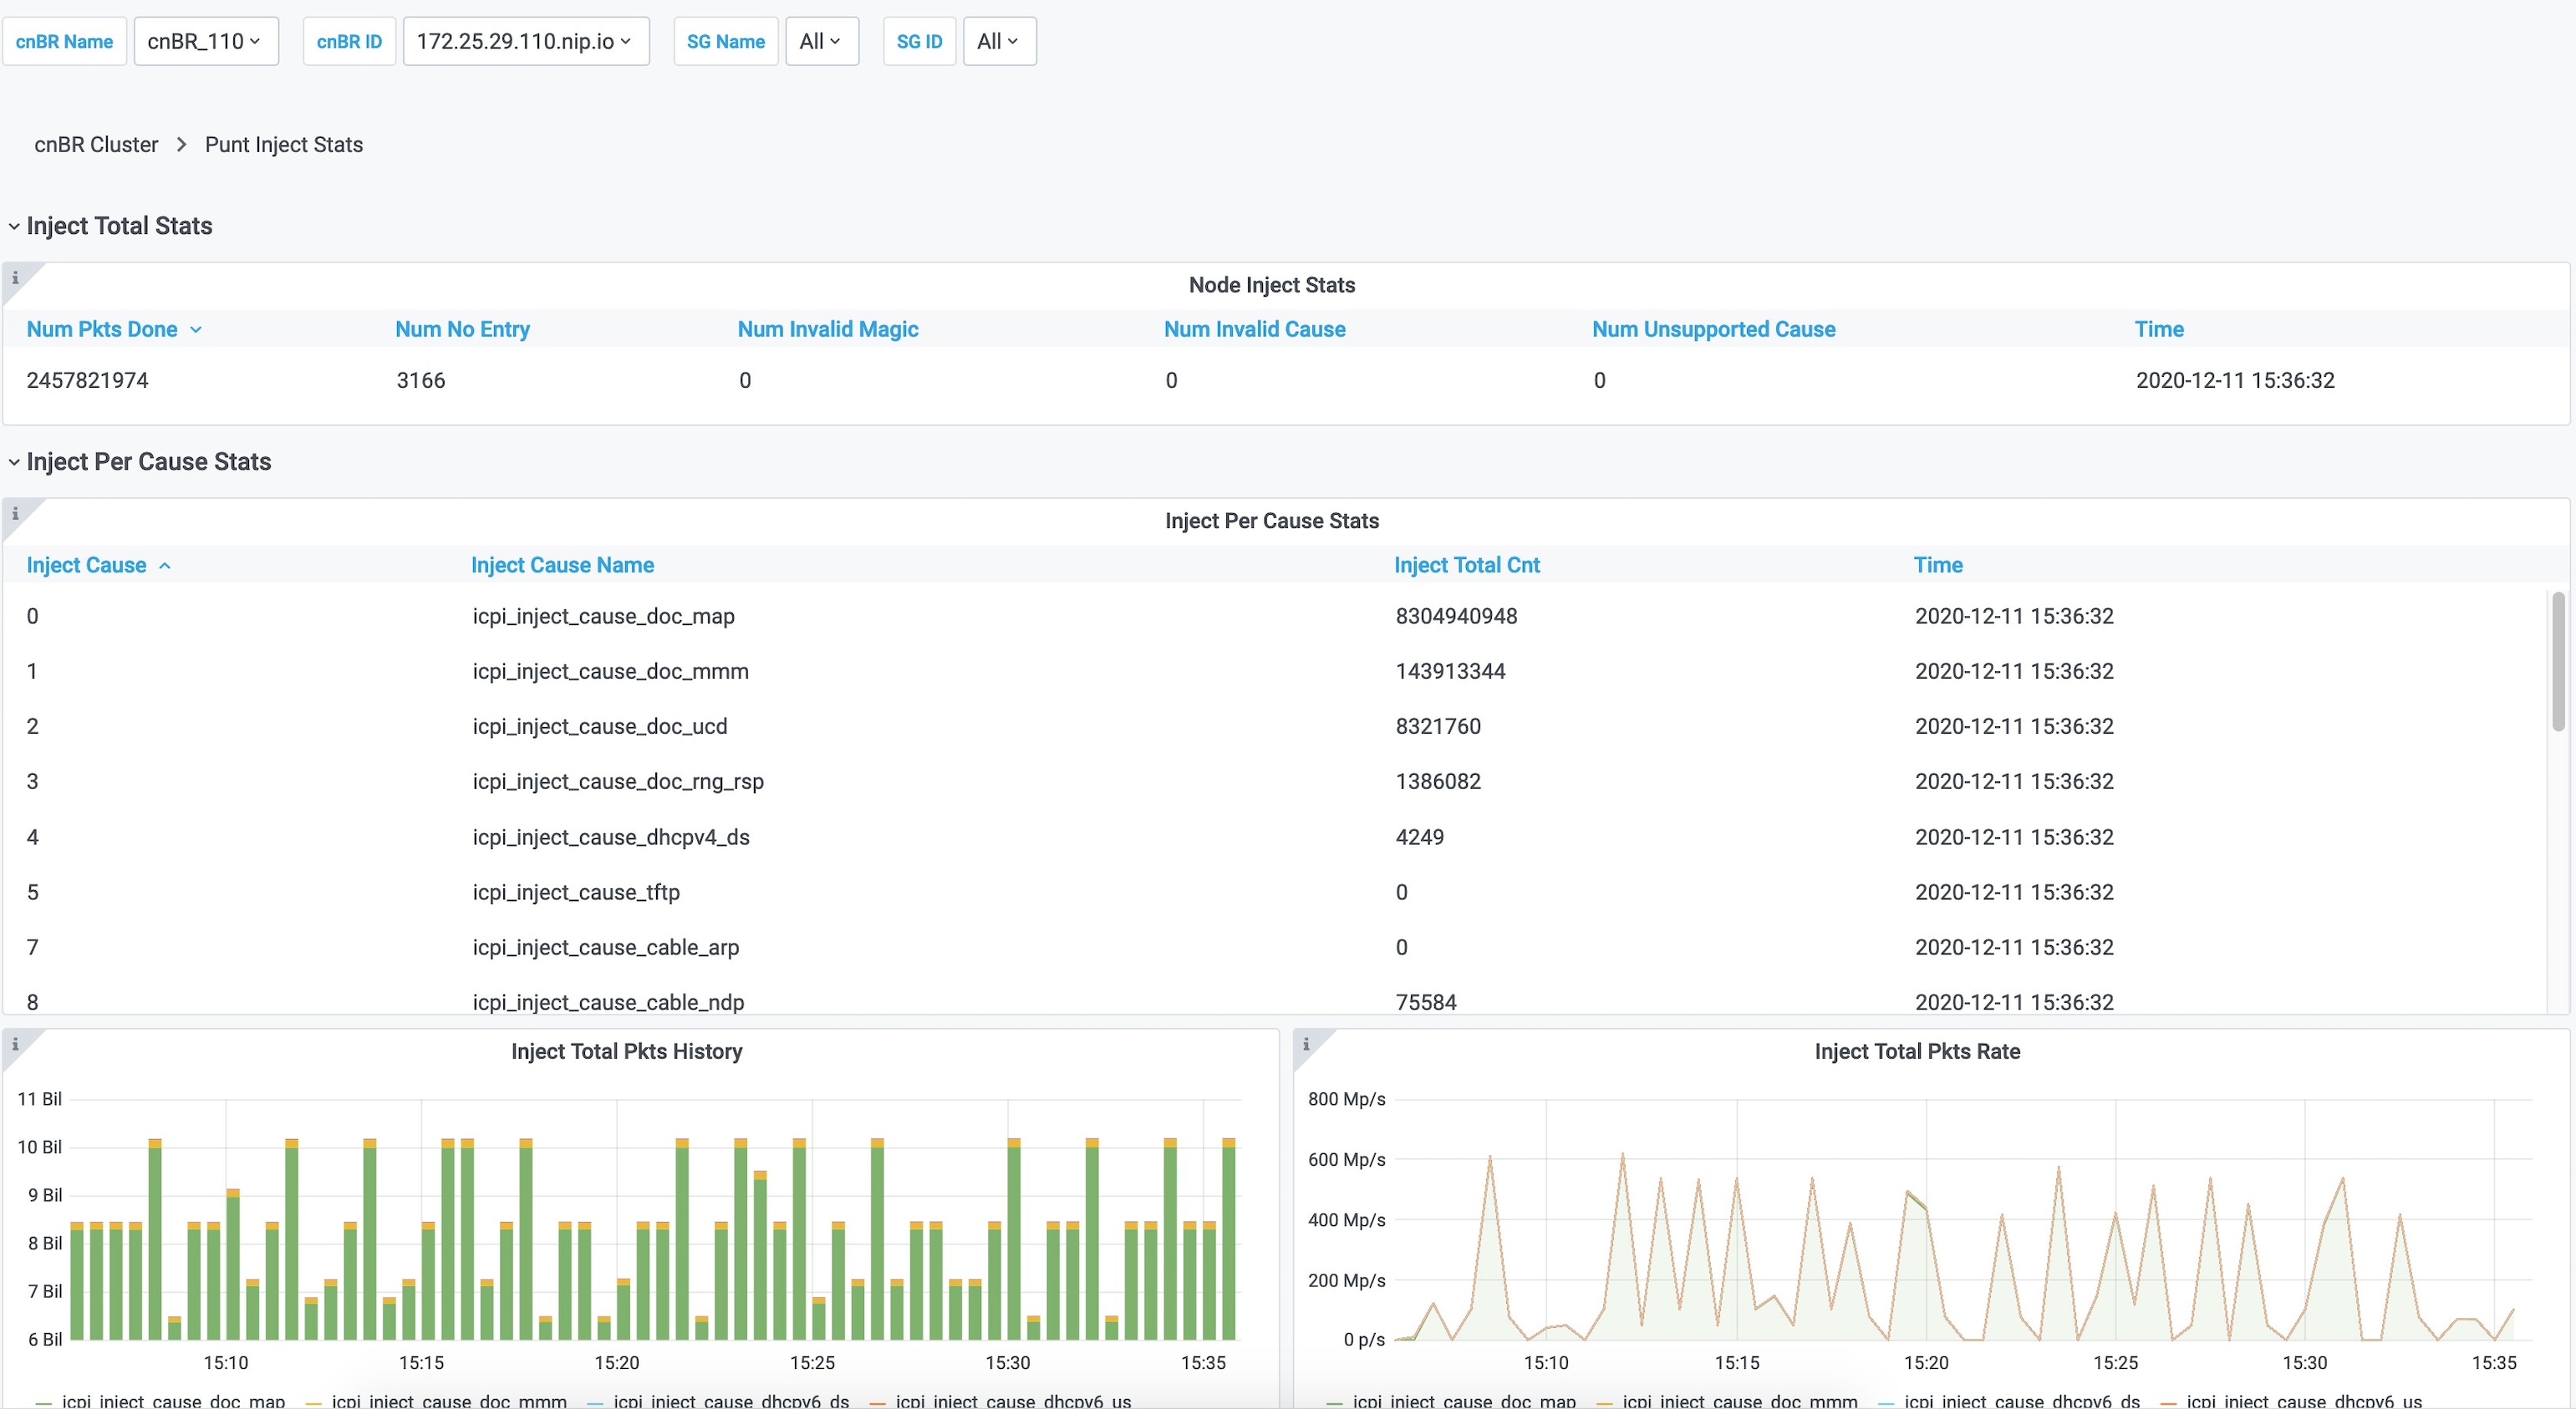Image resolution: width=2576 pixels, height=1409 pixels.
Task: Click the 15:30 label on Rate chart axis
Action: [x=2305, y=1363]
